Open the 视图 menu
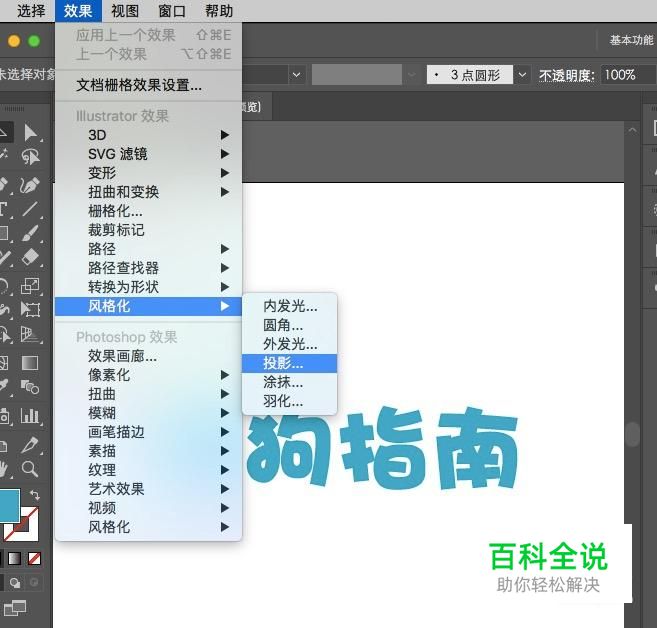 tap(125, 10)
